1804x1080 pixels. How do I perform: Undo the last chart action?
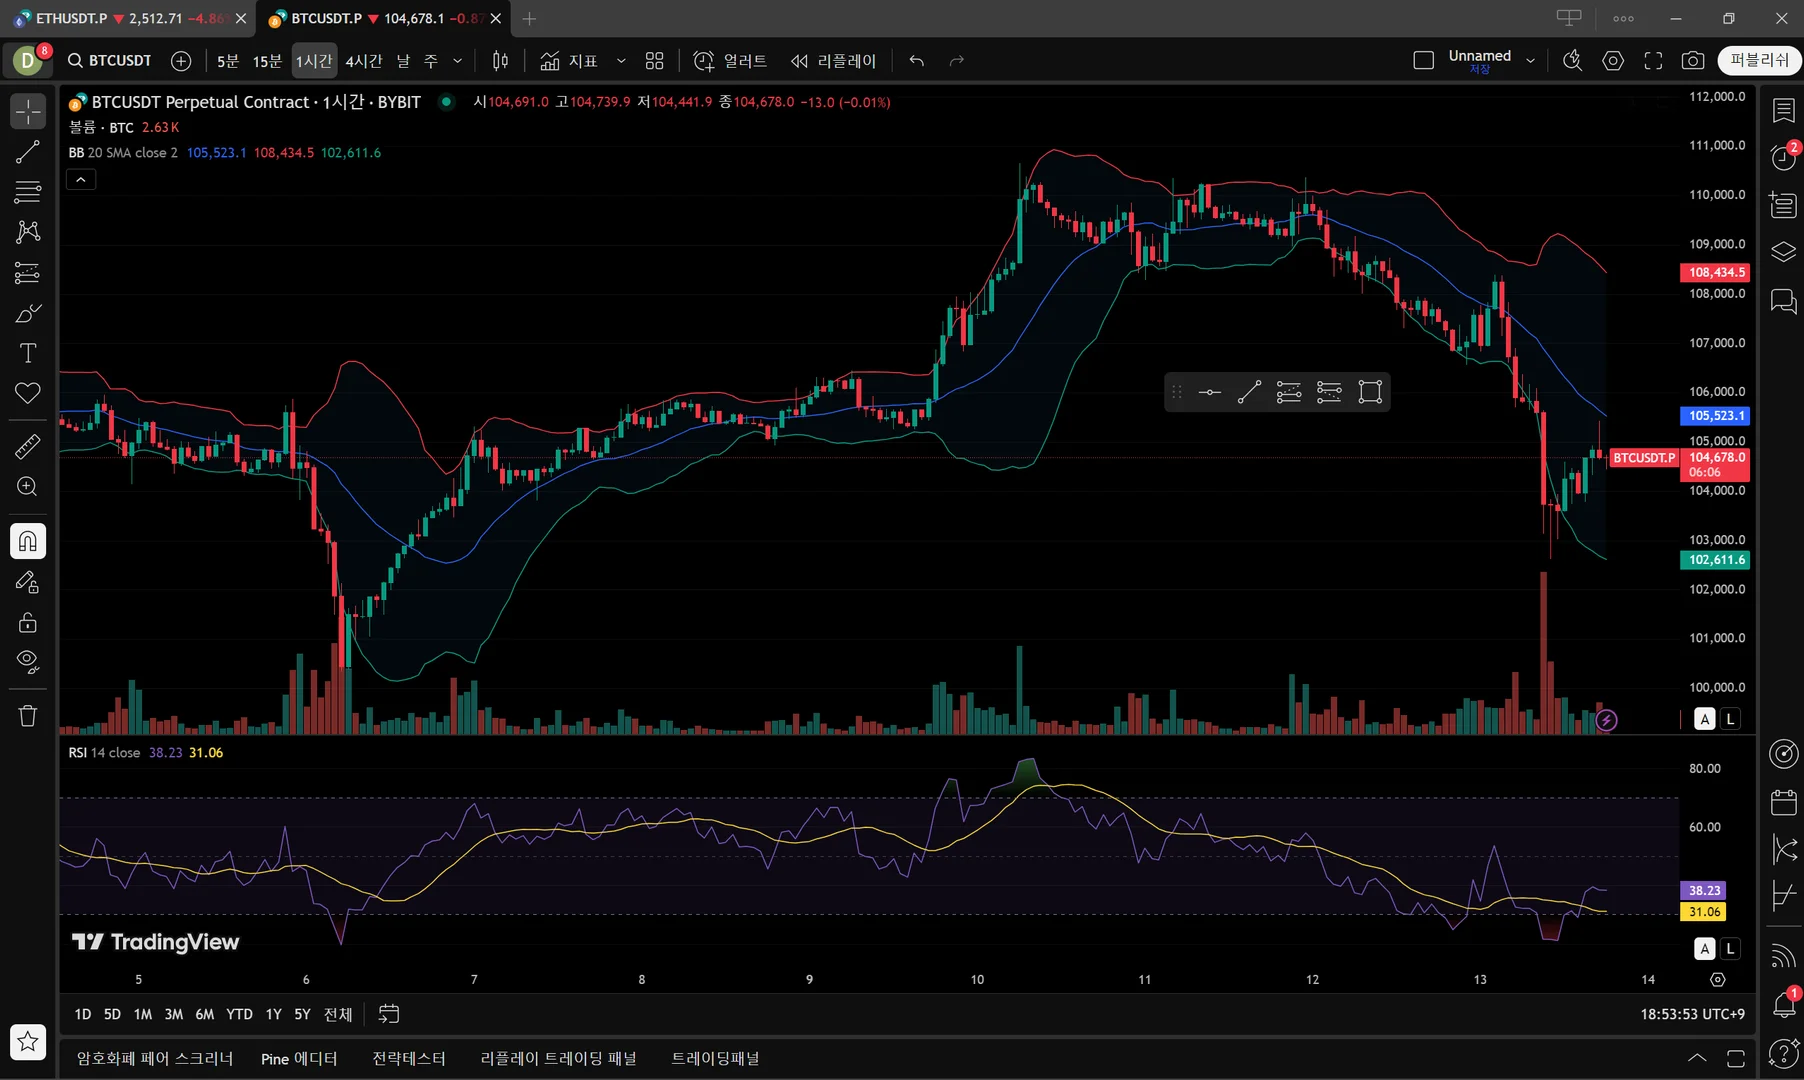pyautogui.click(x=917, y=61)
